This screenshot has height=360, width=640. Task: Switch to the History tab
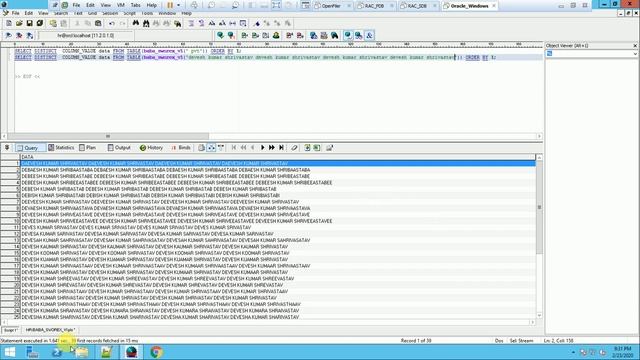click(151, 148)
